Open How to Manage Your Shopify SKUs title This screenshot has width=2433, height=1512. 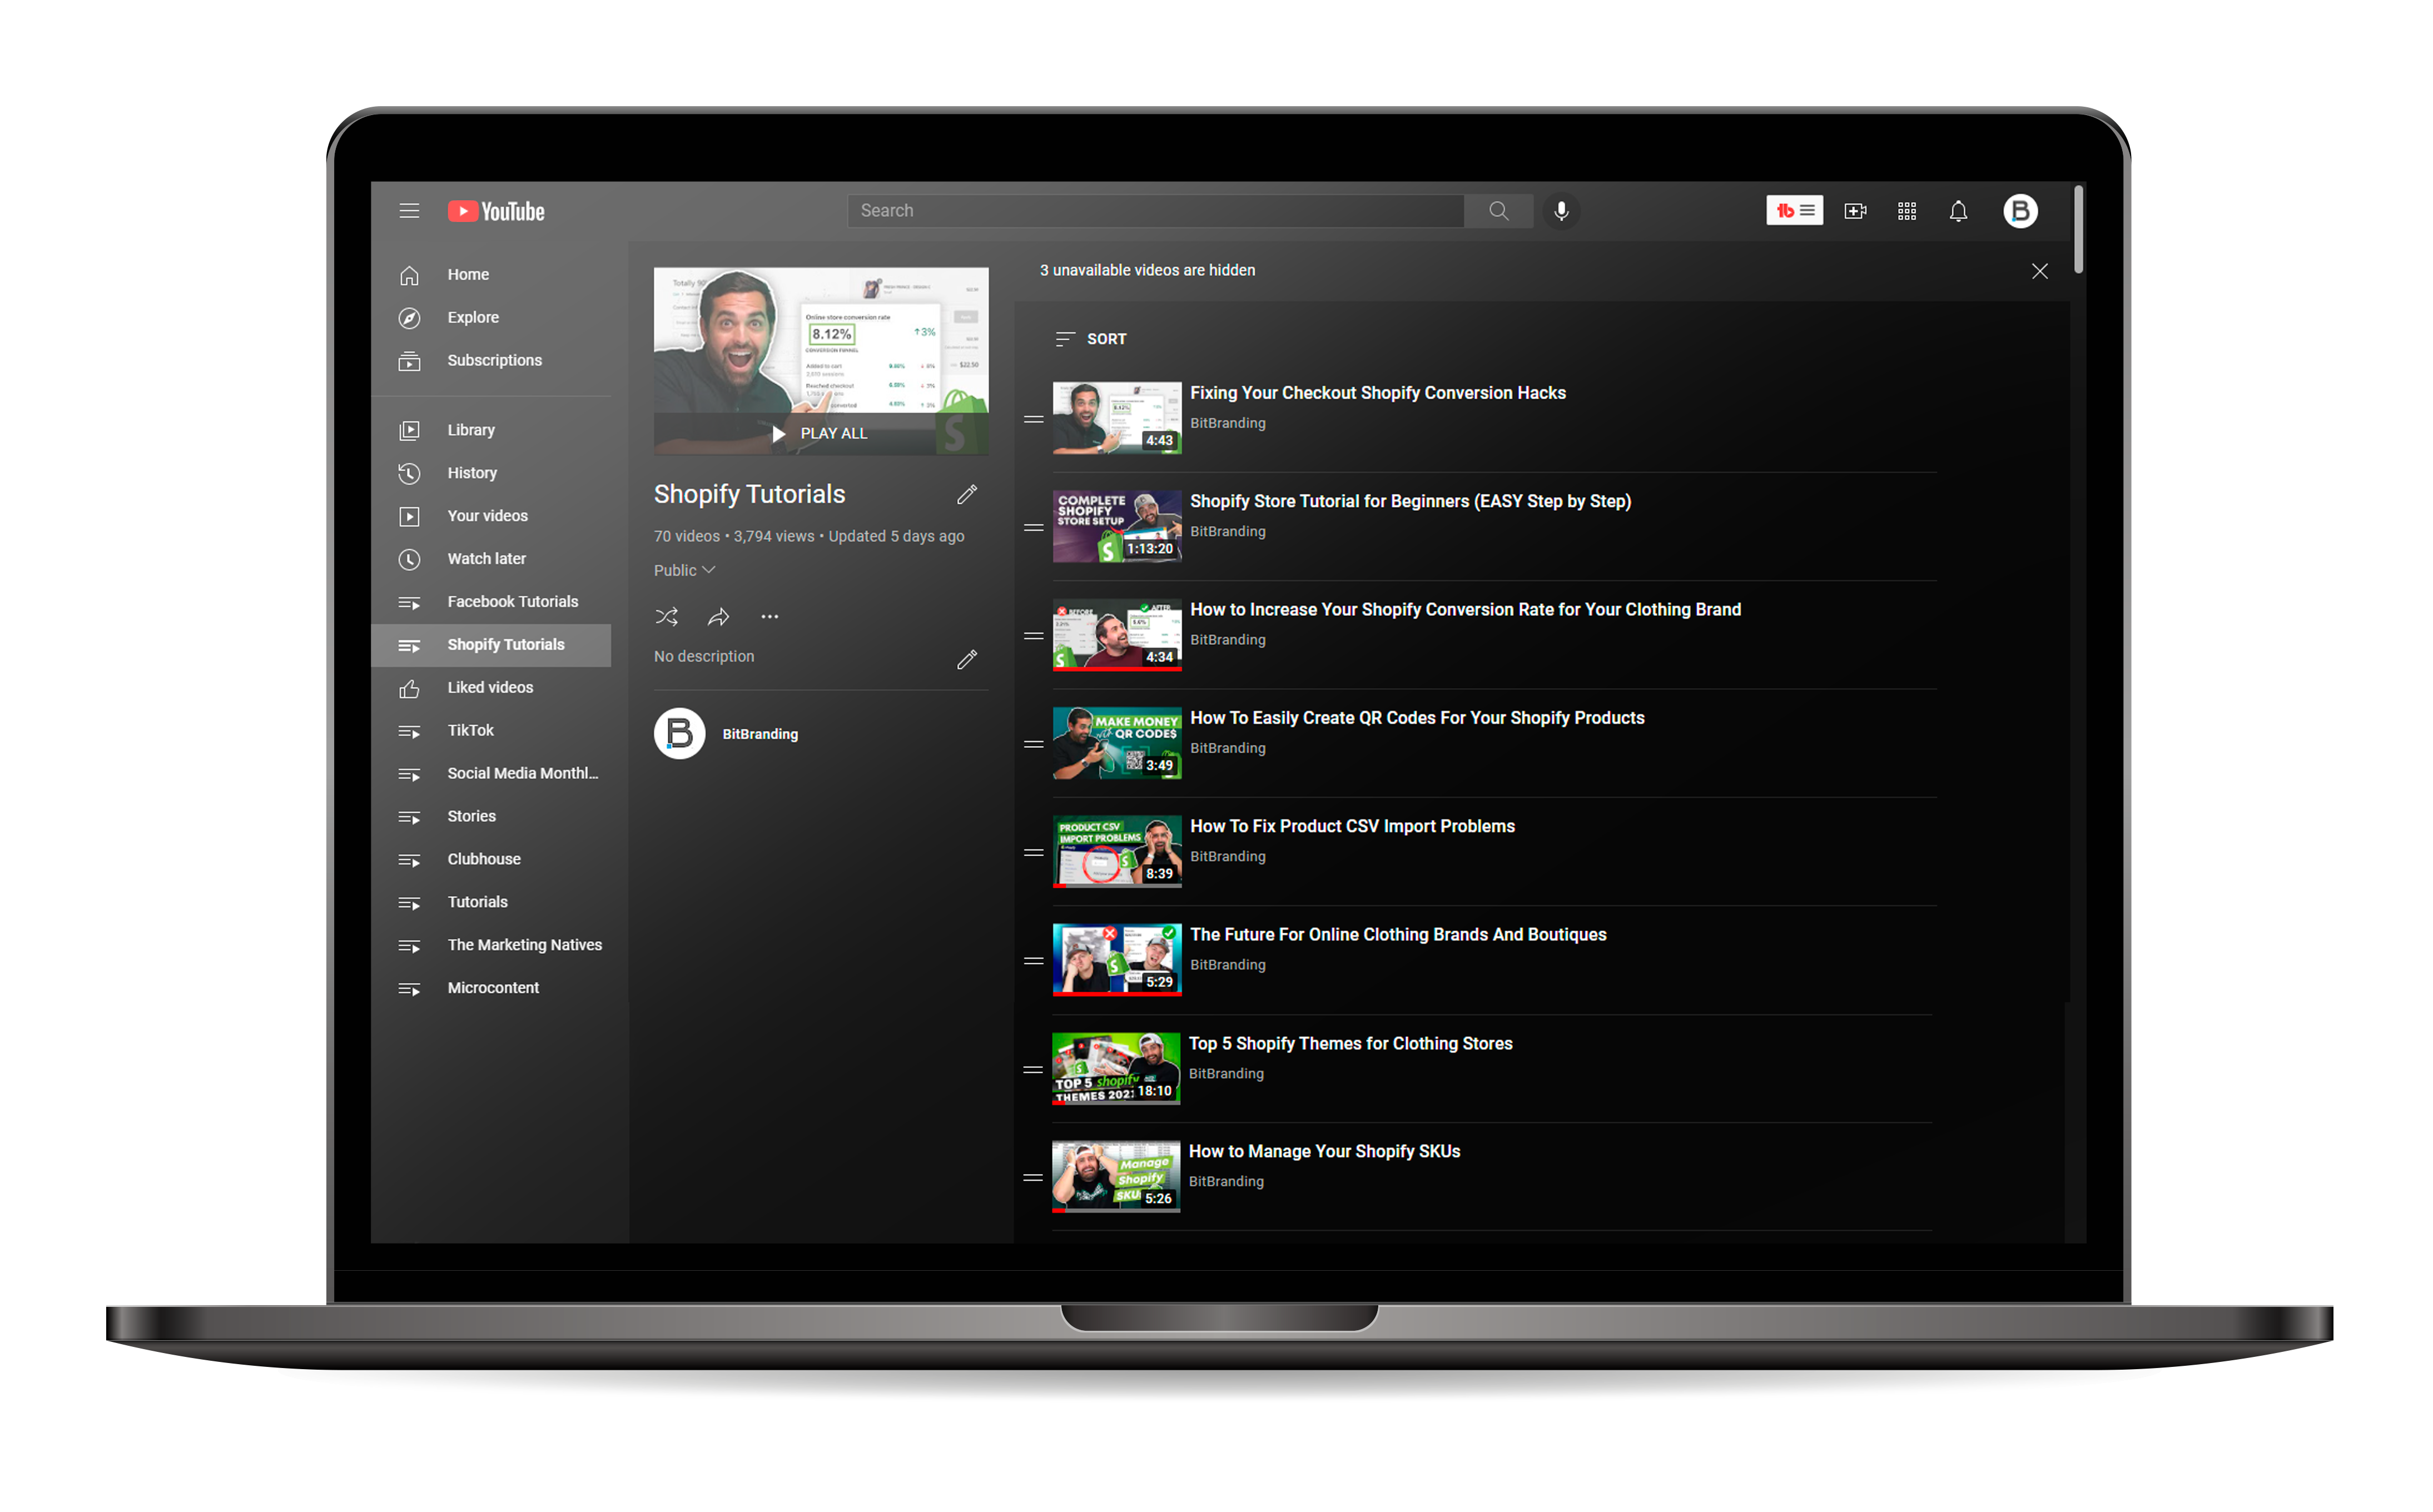click(1324, 1152)
